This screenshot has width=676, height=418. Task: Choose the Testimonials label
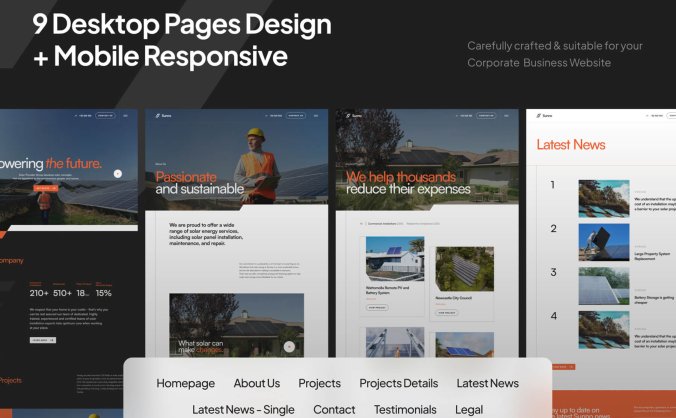[x=405, y=409]
